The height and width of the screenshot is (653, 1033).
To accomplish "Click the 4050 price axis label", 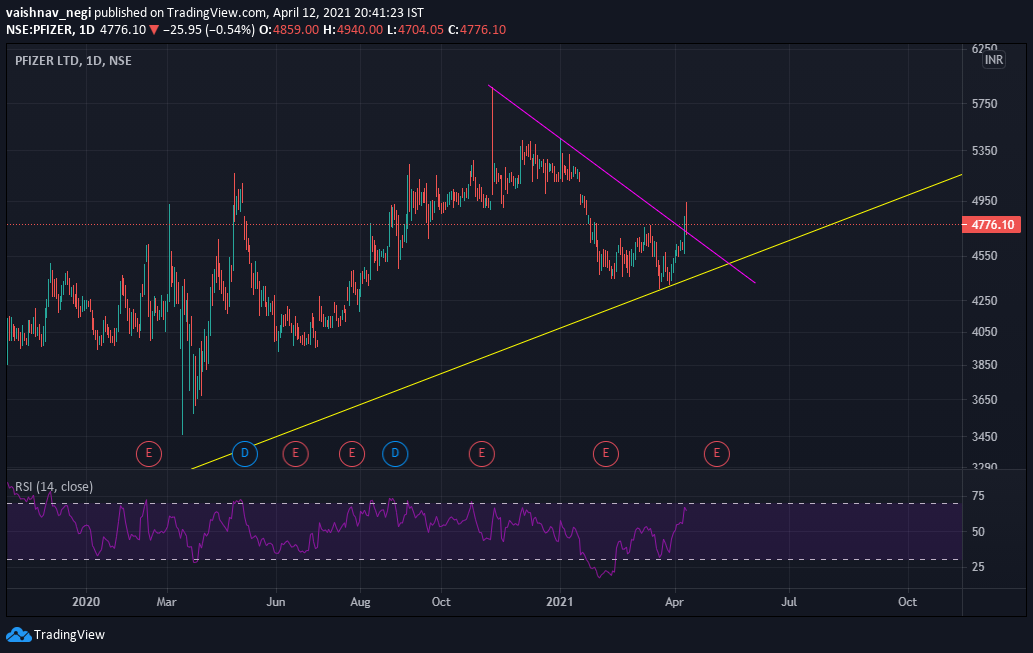I will click(984, 331).
